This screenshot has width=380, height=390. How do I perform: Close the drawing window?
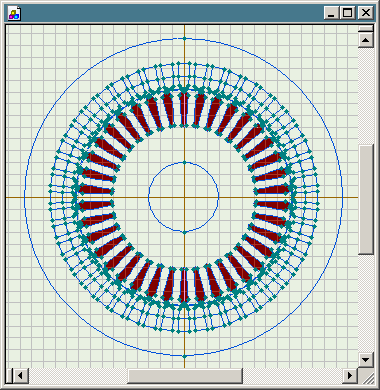(x=366, y=13)
